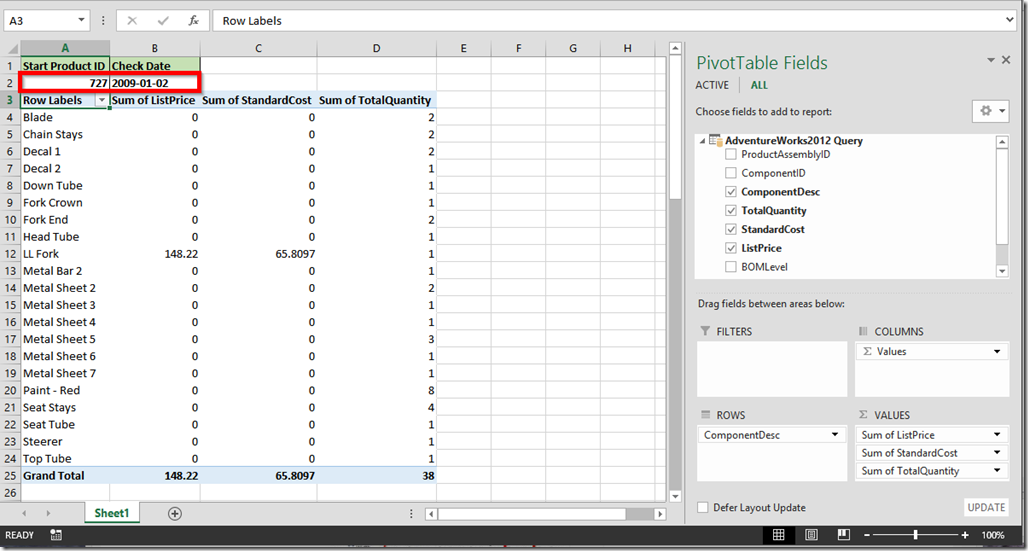Open Row Labels filter dropdown
Viewport: 1028px width, 551px height.
[x=102, y=100]
